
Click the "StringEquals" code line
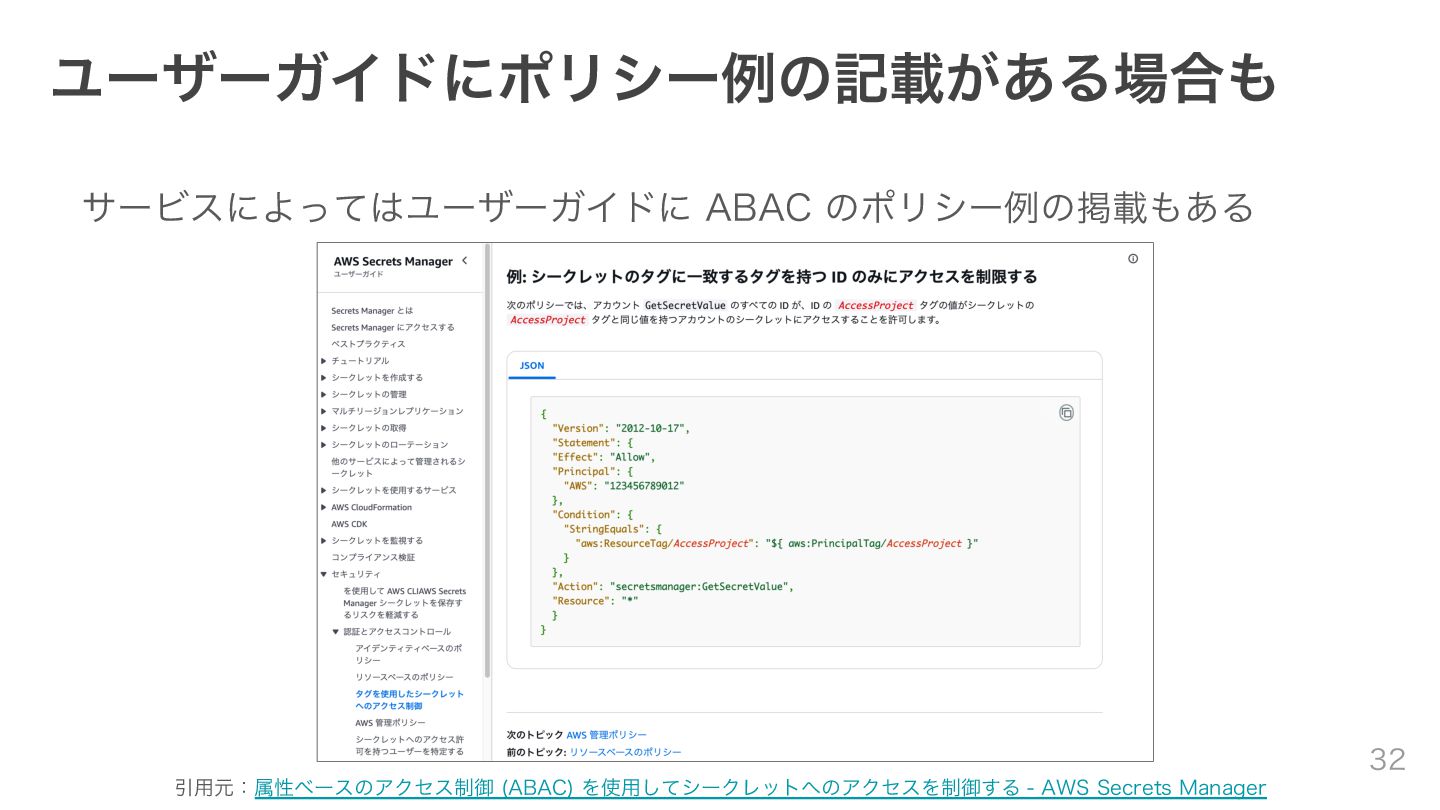coord(613,529)
